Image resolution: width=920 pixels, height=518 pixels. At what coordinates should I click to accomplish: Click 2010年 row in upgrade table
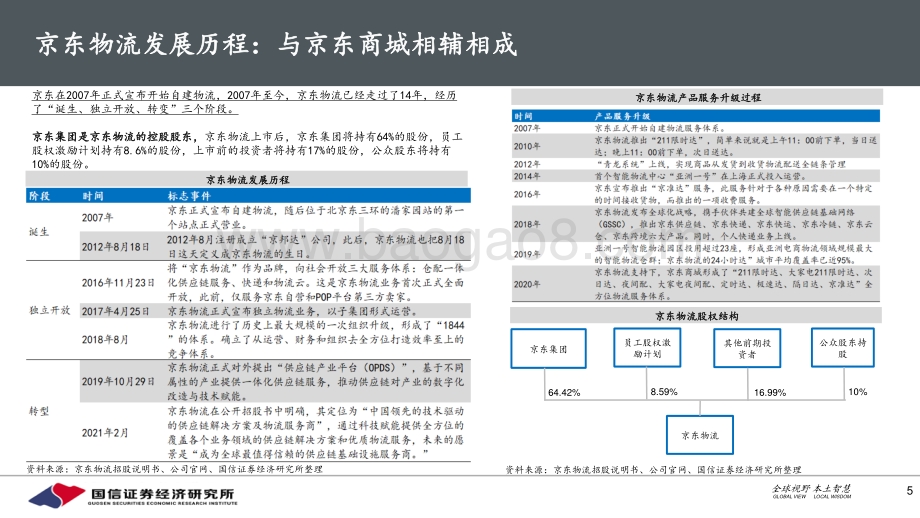tap(696, 146)
